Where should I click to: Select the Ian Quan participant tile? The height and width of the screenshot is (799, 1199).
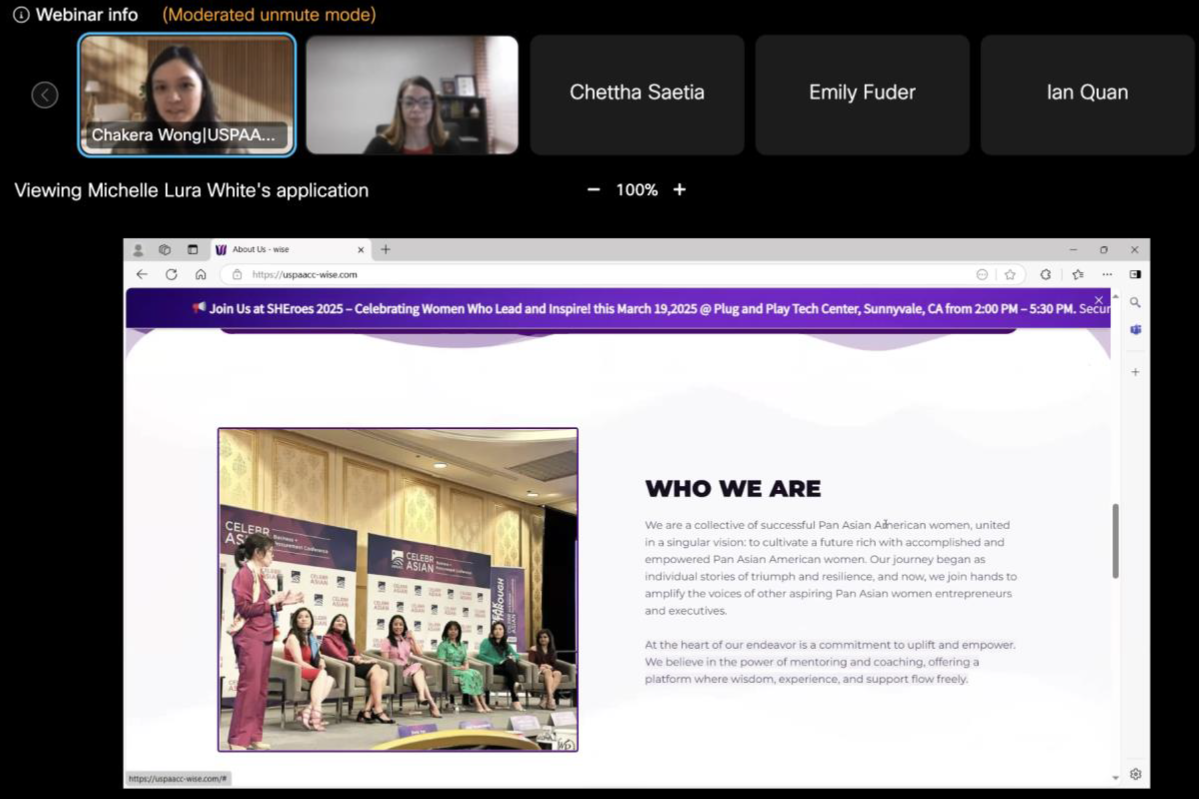coord(1087,95)
